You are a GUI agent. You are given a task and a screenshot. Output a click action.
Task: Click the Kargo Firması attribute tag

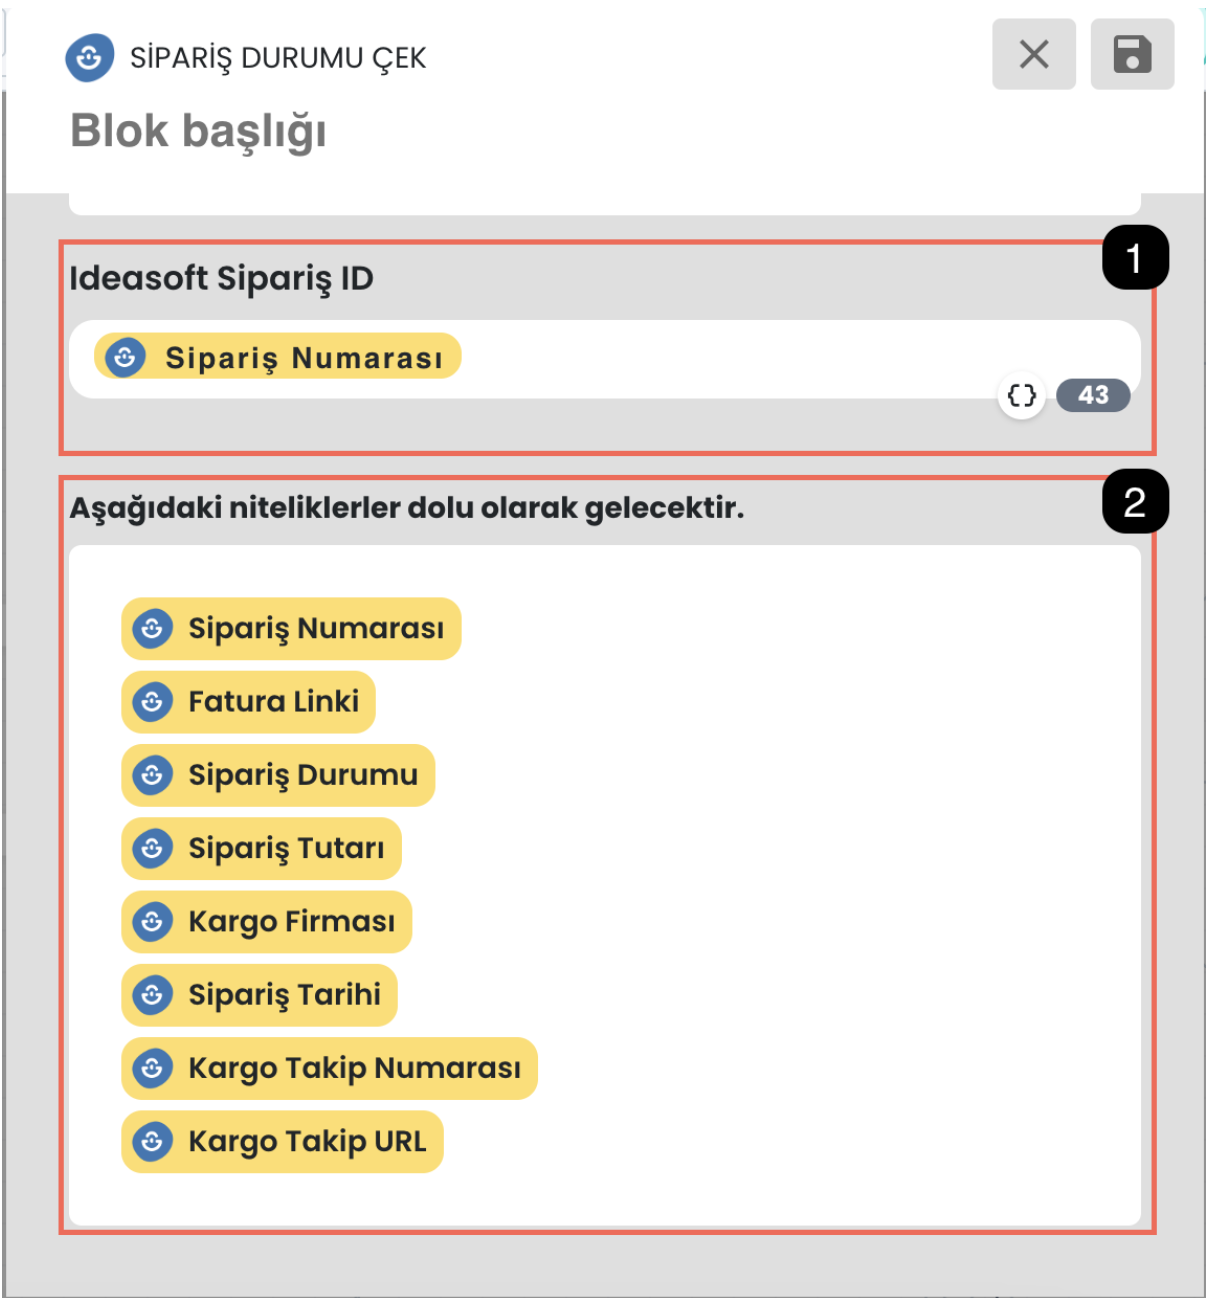[x=266, y=921]
